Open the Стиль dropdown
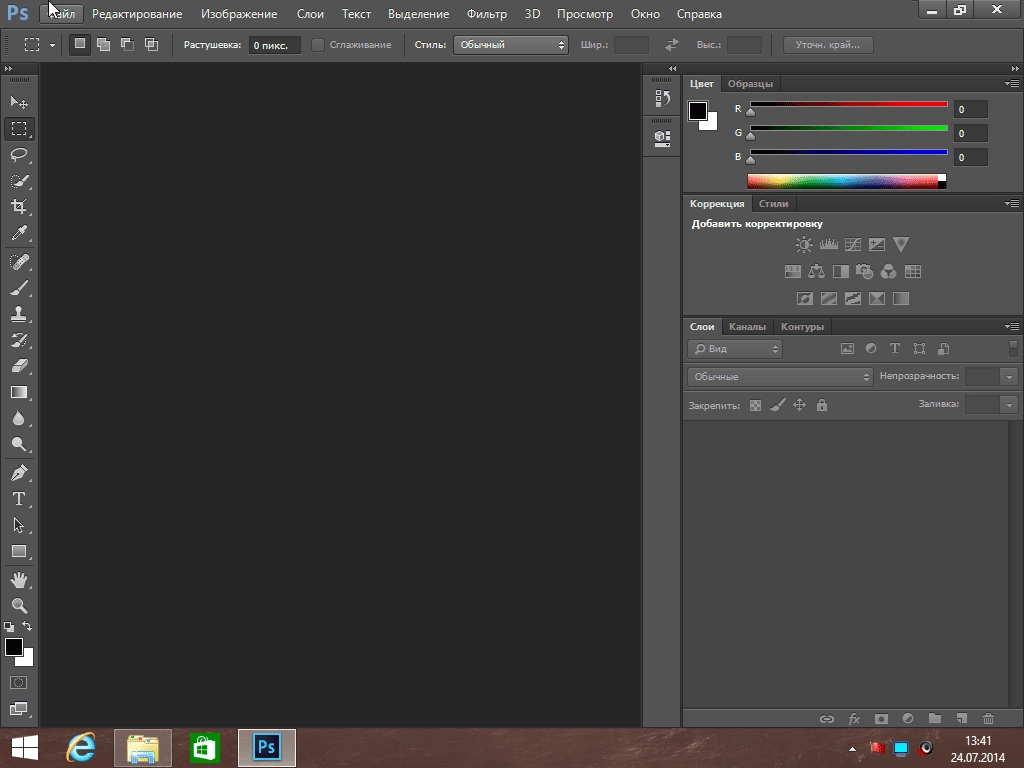The image size is (1024, 768). [511, 45]
